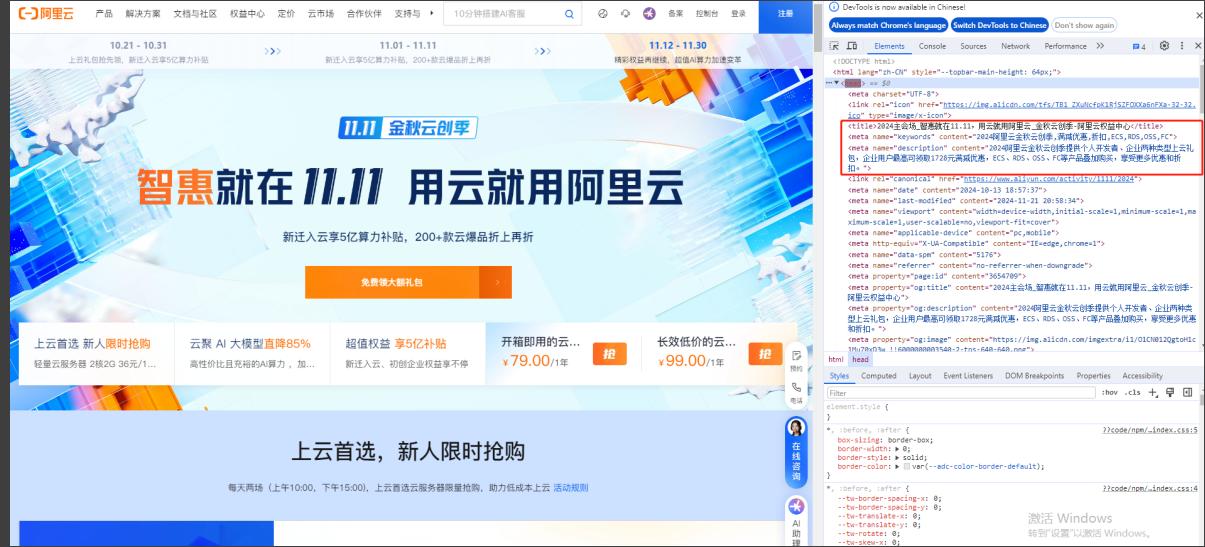Select the Elements tab in DevTools
The image size is (1205, 547).
[889, 46]
